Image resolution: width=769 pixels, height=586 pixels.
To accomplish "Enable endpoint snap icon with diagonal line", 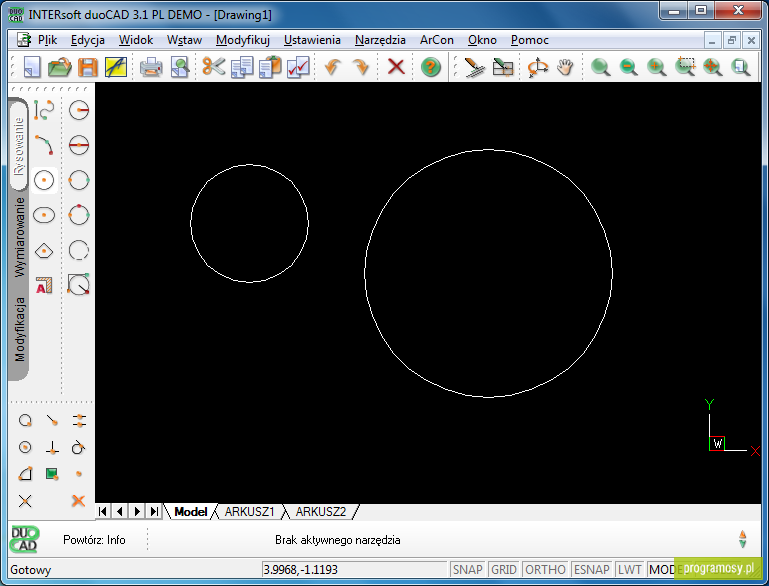I will click(x=52, y=420).
